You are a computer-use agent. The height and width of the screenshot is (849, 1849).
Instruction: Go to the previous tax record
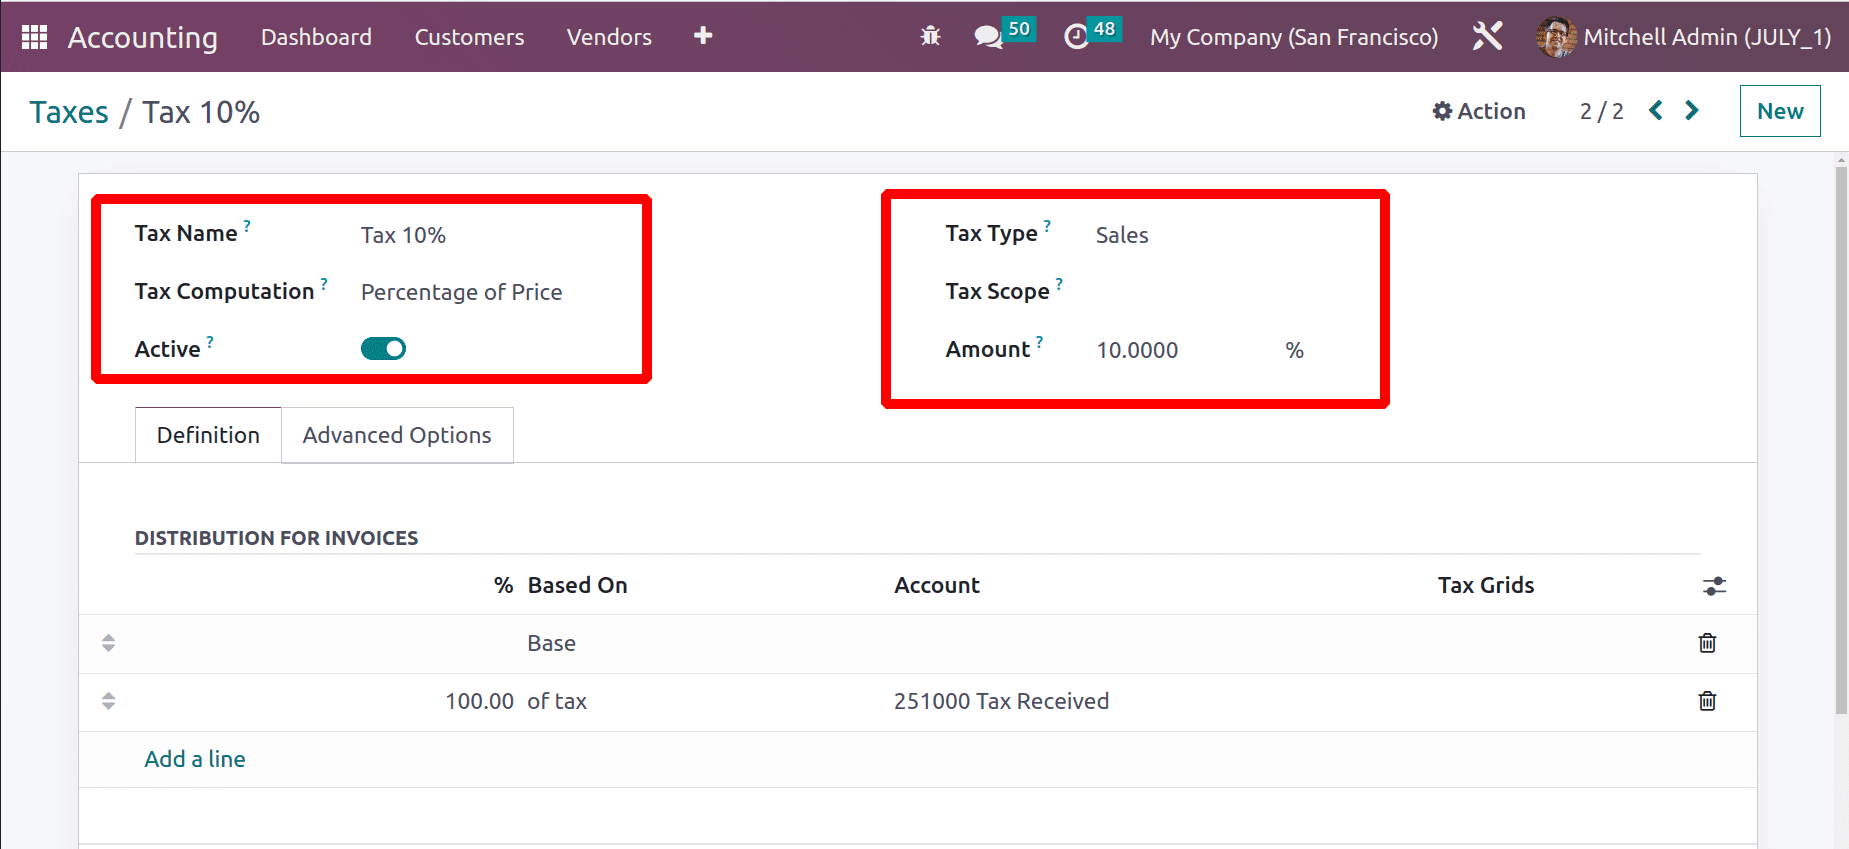[1656, 111]
